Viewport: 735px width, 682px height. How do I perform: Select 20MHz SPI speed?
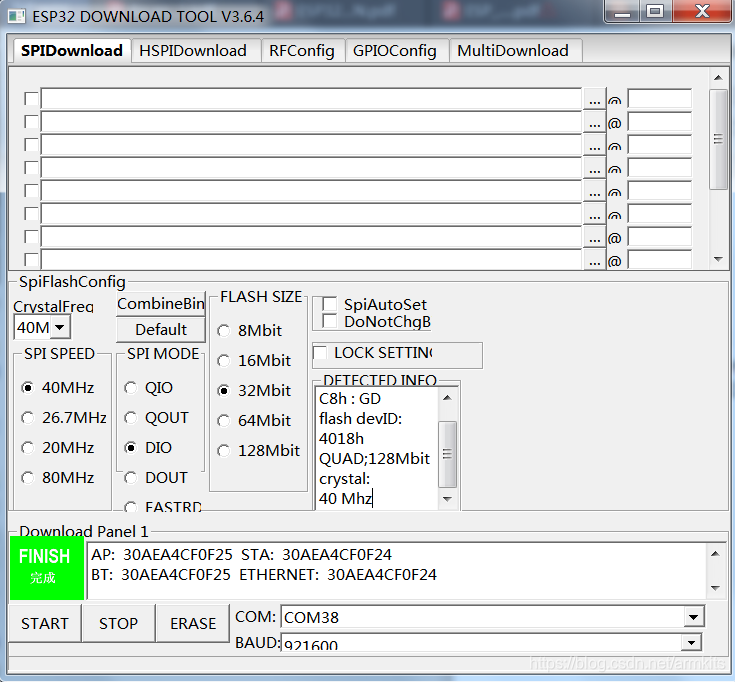click(28, 448)
